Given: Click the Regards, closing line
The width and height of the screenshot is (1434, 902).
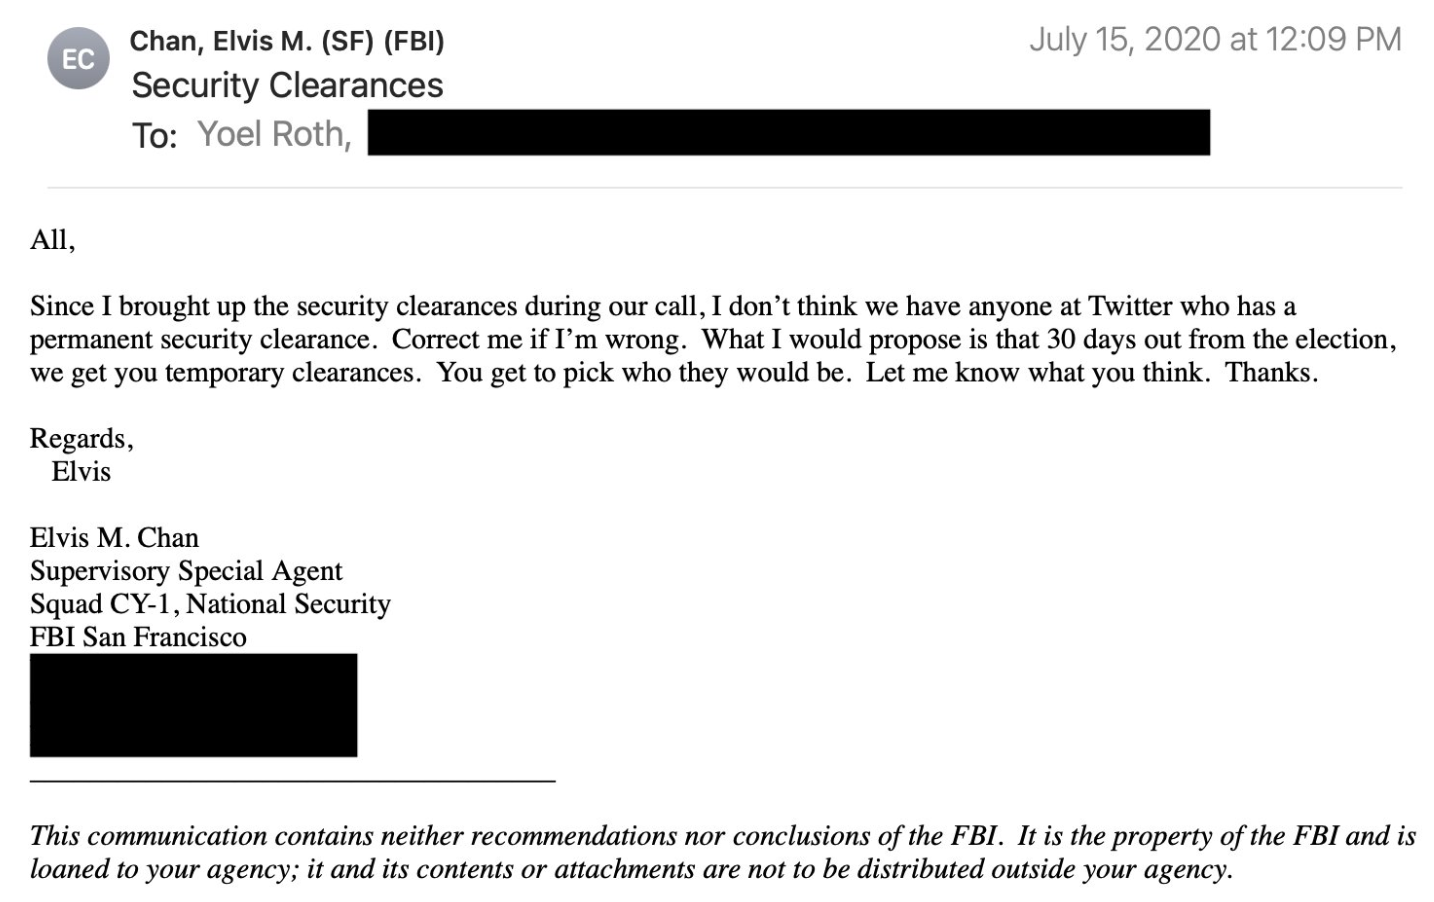Looking at the screenshot, I should coord(81,439).
